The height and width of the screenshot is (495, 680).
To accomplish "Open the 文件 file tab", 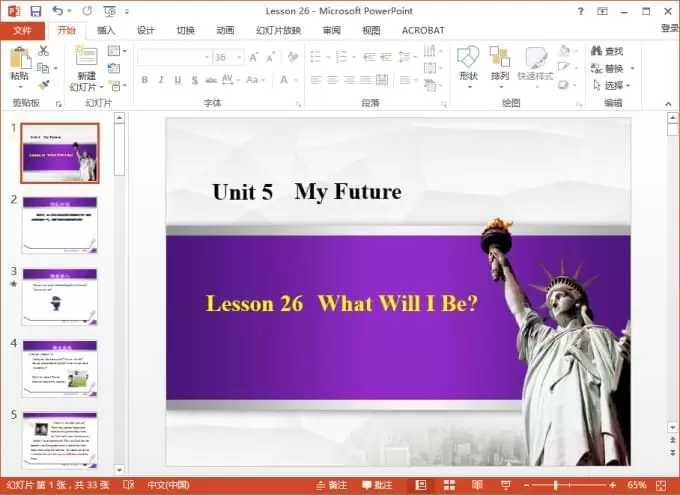I will pos(22,30).
